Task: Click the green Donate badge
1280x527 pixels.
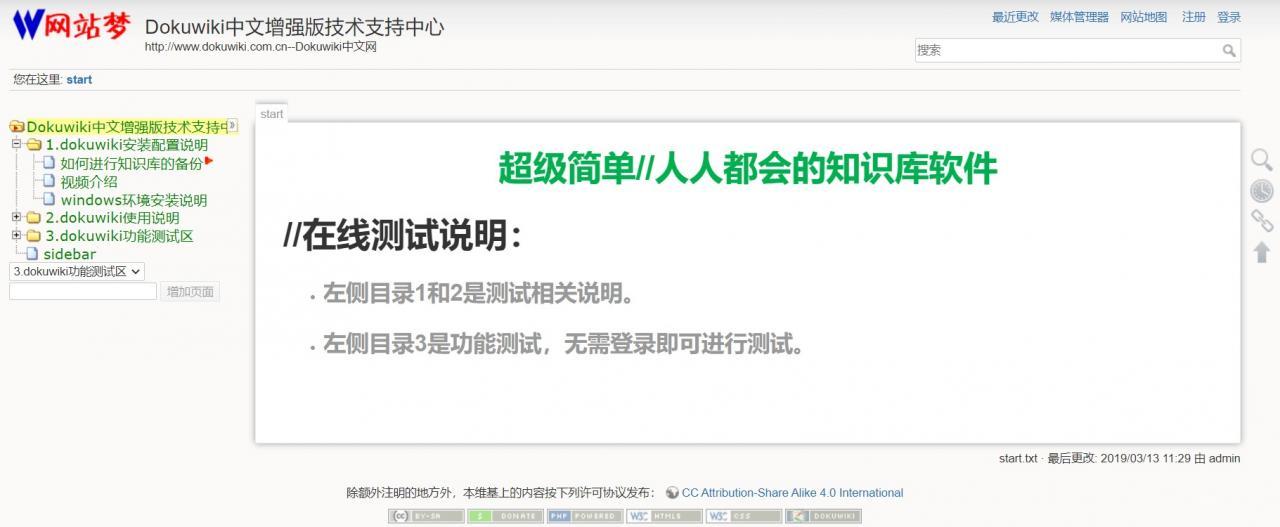Action: pyautogui.click(x=505, y=516)
